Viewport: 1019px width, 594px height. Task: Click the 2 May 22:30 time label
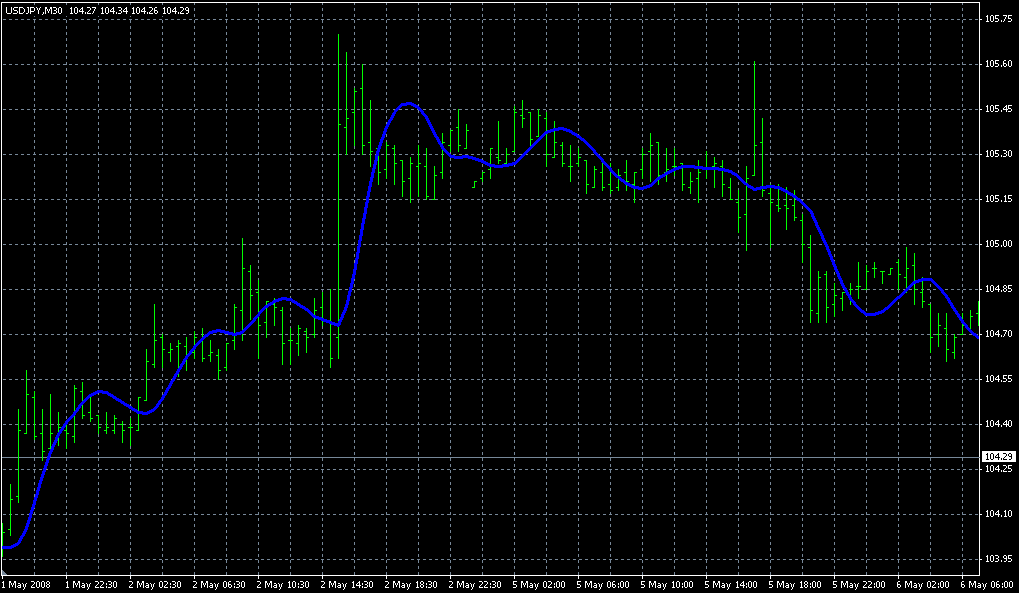tap(476, 585)
